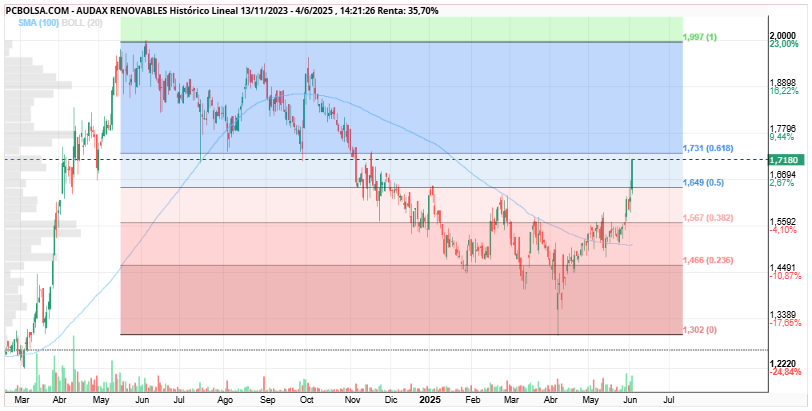Click the -10,87% axis percentage
The height and width of the screenshot is (411, 812).
coord(786,276)
